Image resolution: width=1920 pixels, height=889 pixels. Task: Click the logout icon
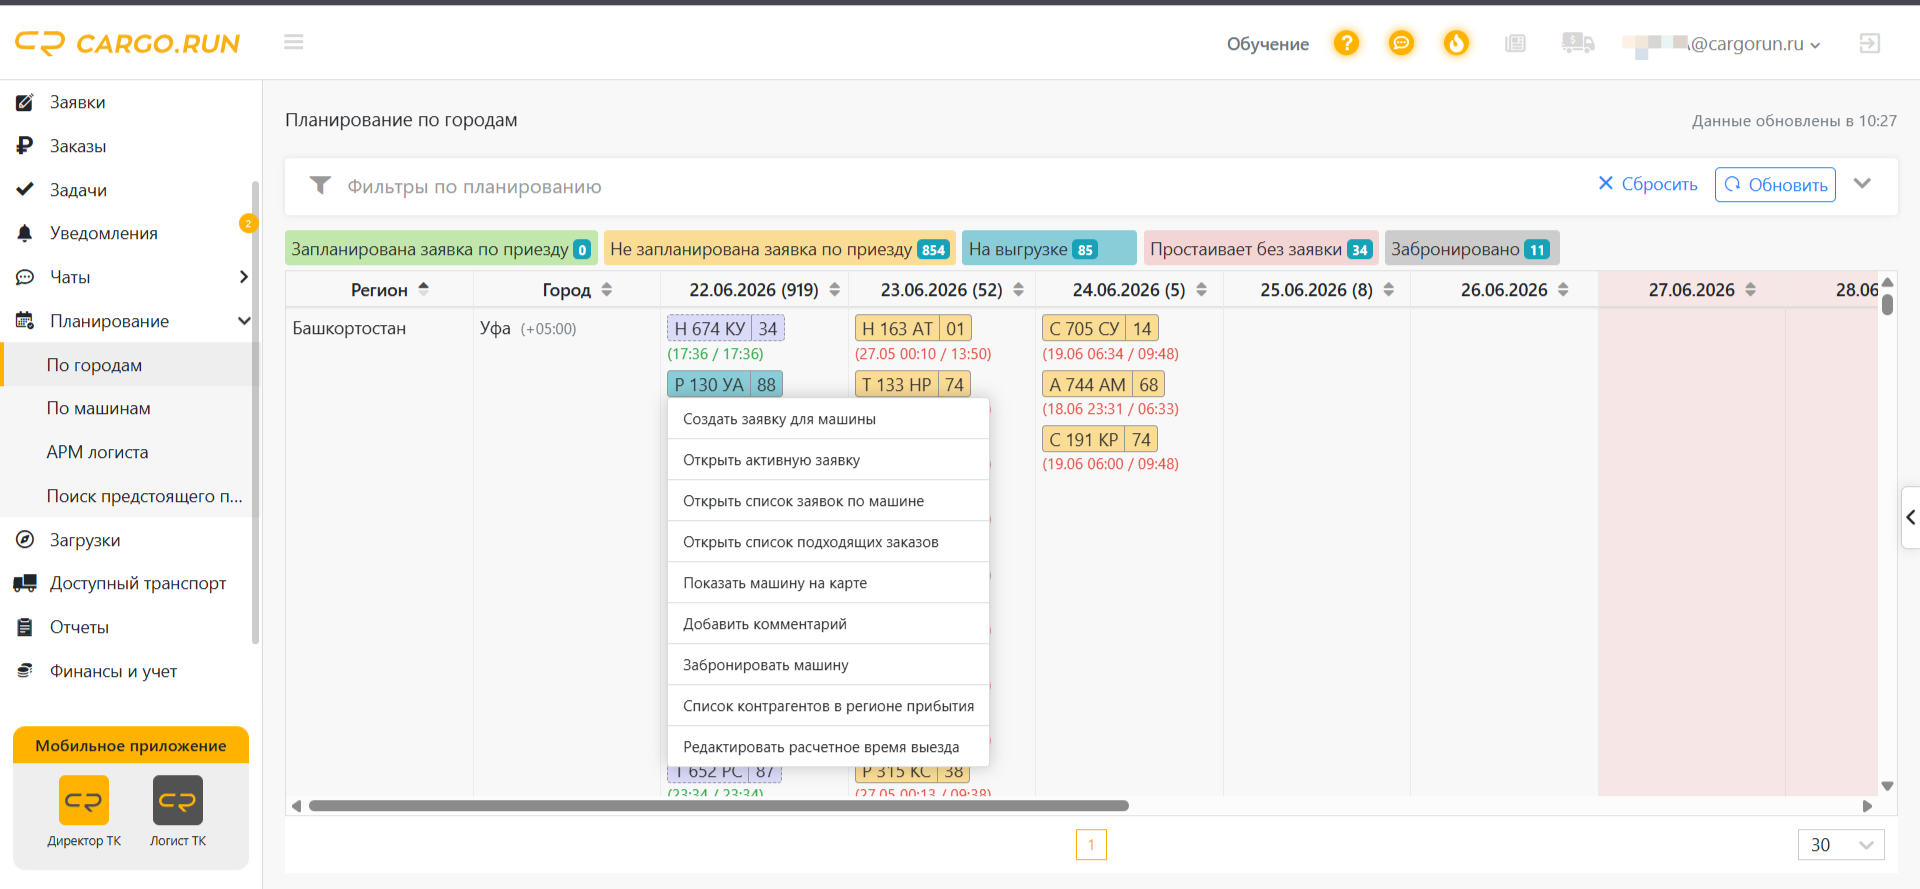[x=1869, y=43]
